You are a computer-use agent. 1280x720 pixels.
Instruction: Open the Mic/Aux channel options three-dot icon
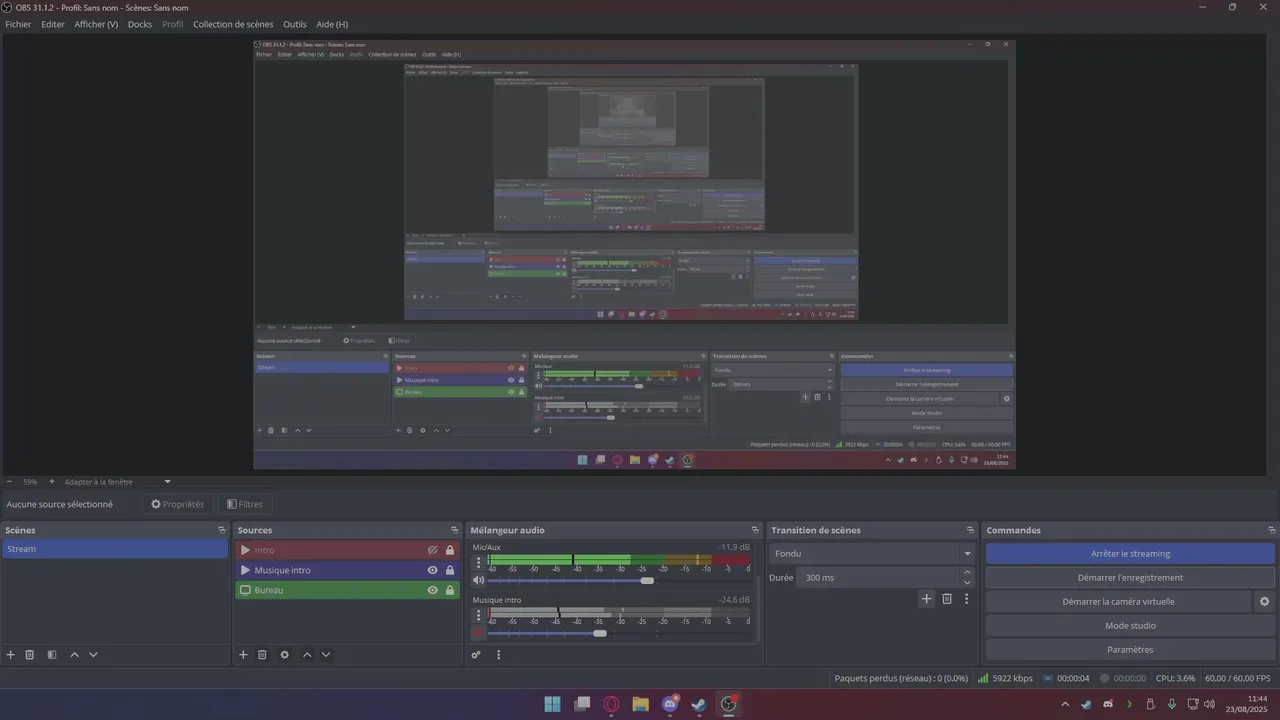pyautogui.click(x=478, y=563)
